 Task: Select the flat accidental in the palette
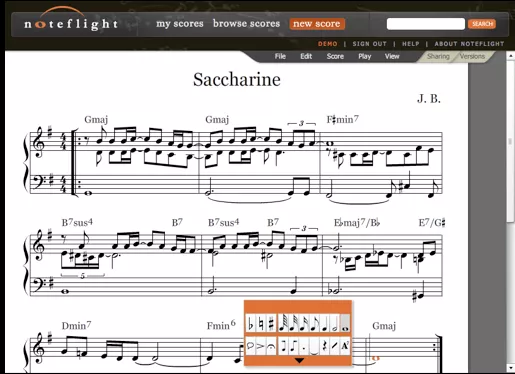coord(251,323)
